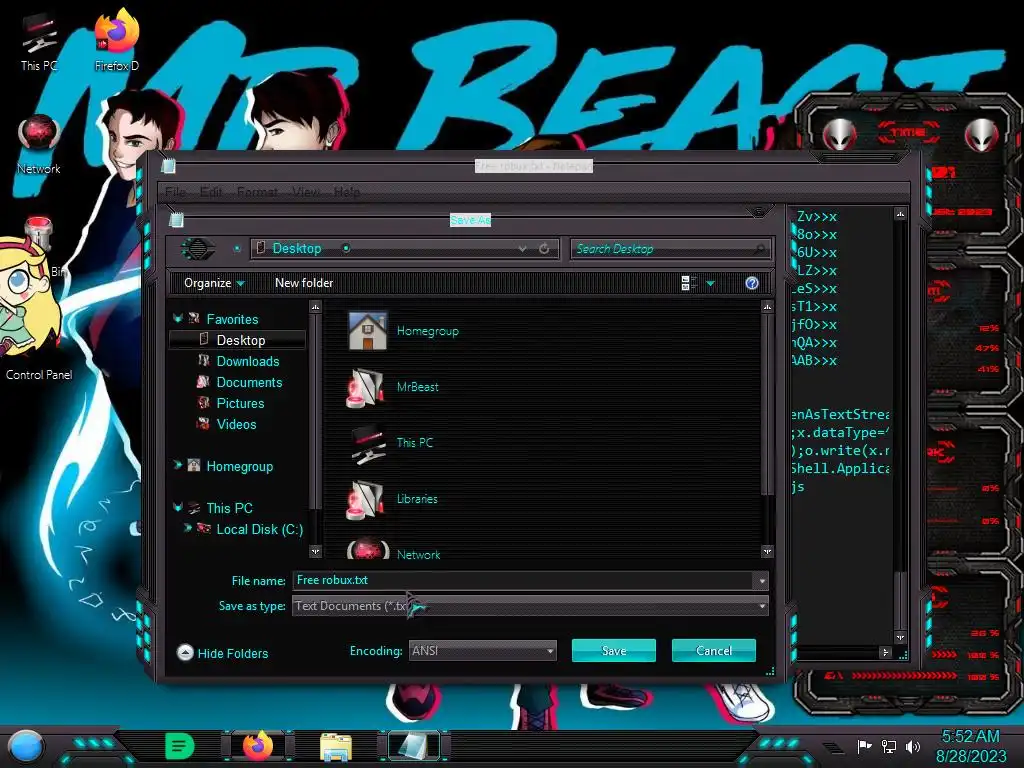Select the Notepad taskbar button
The height and width of the screenshot is (768, 1024).
click(x=414, y=746)
